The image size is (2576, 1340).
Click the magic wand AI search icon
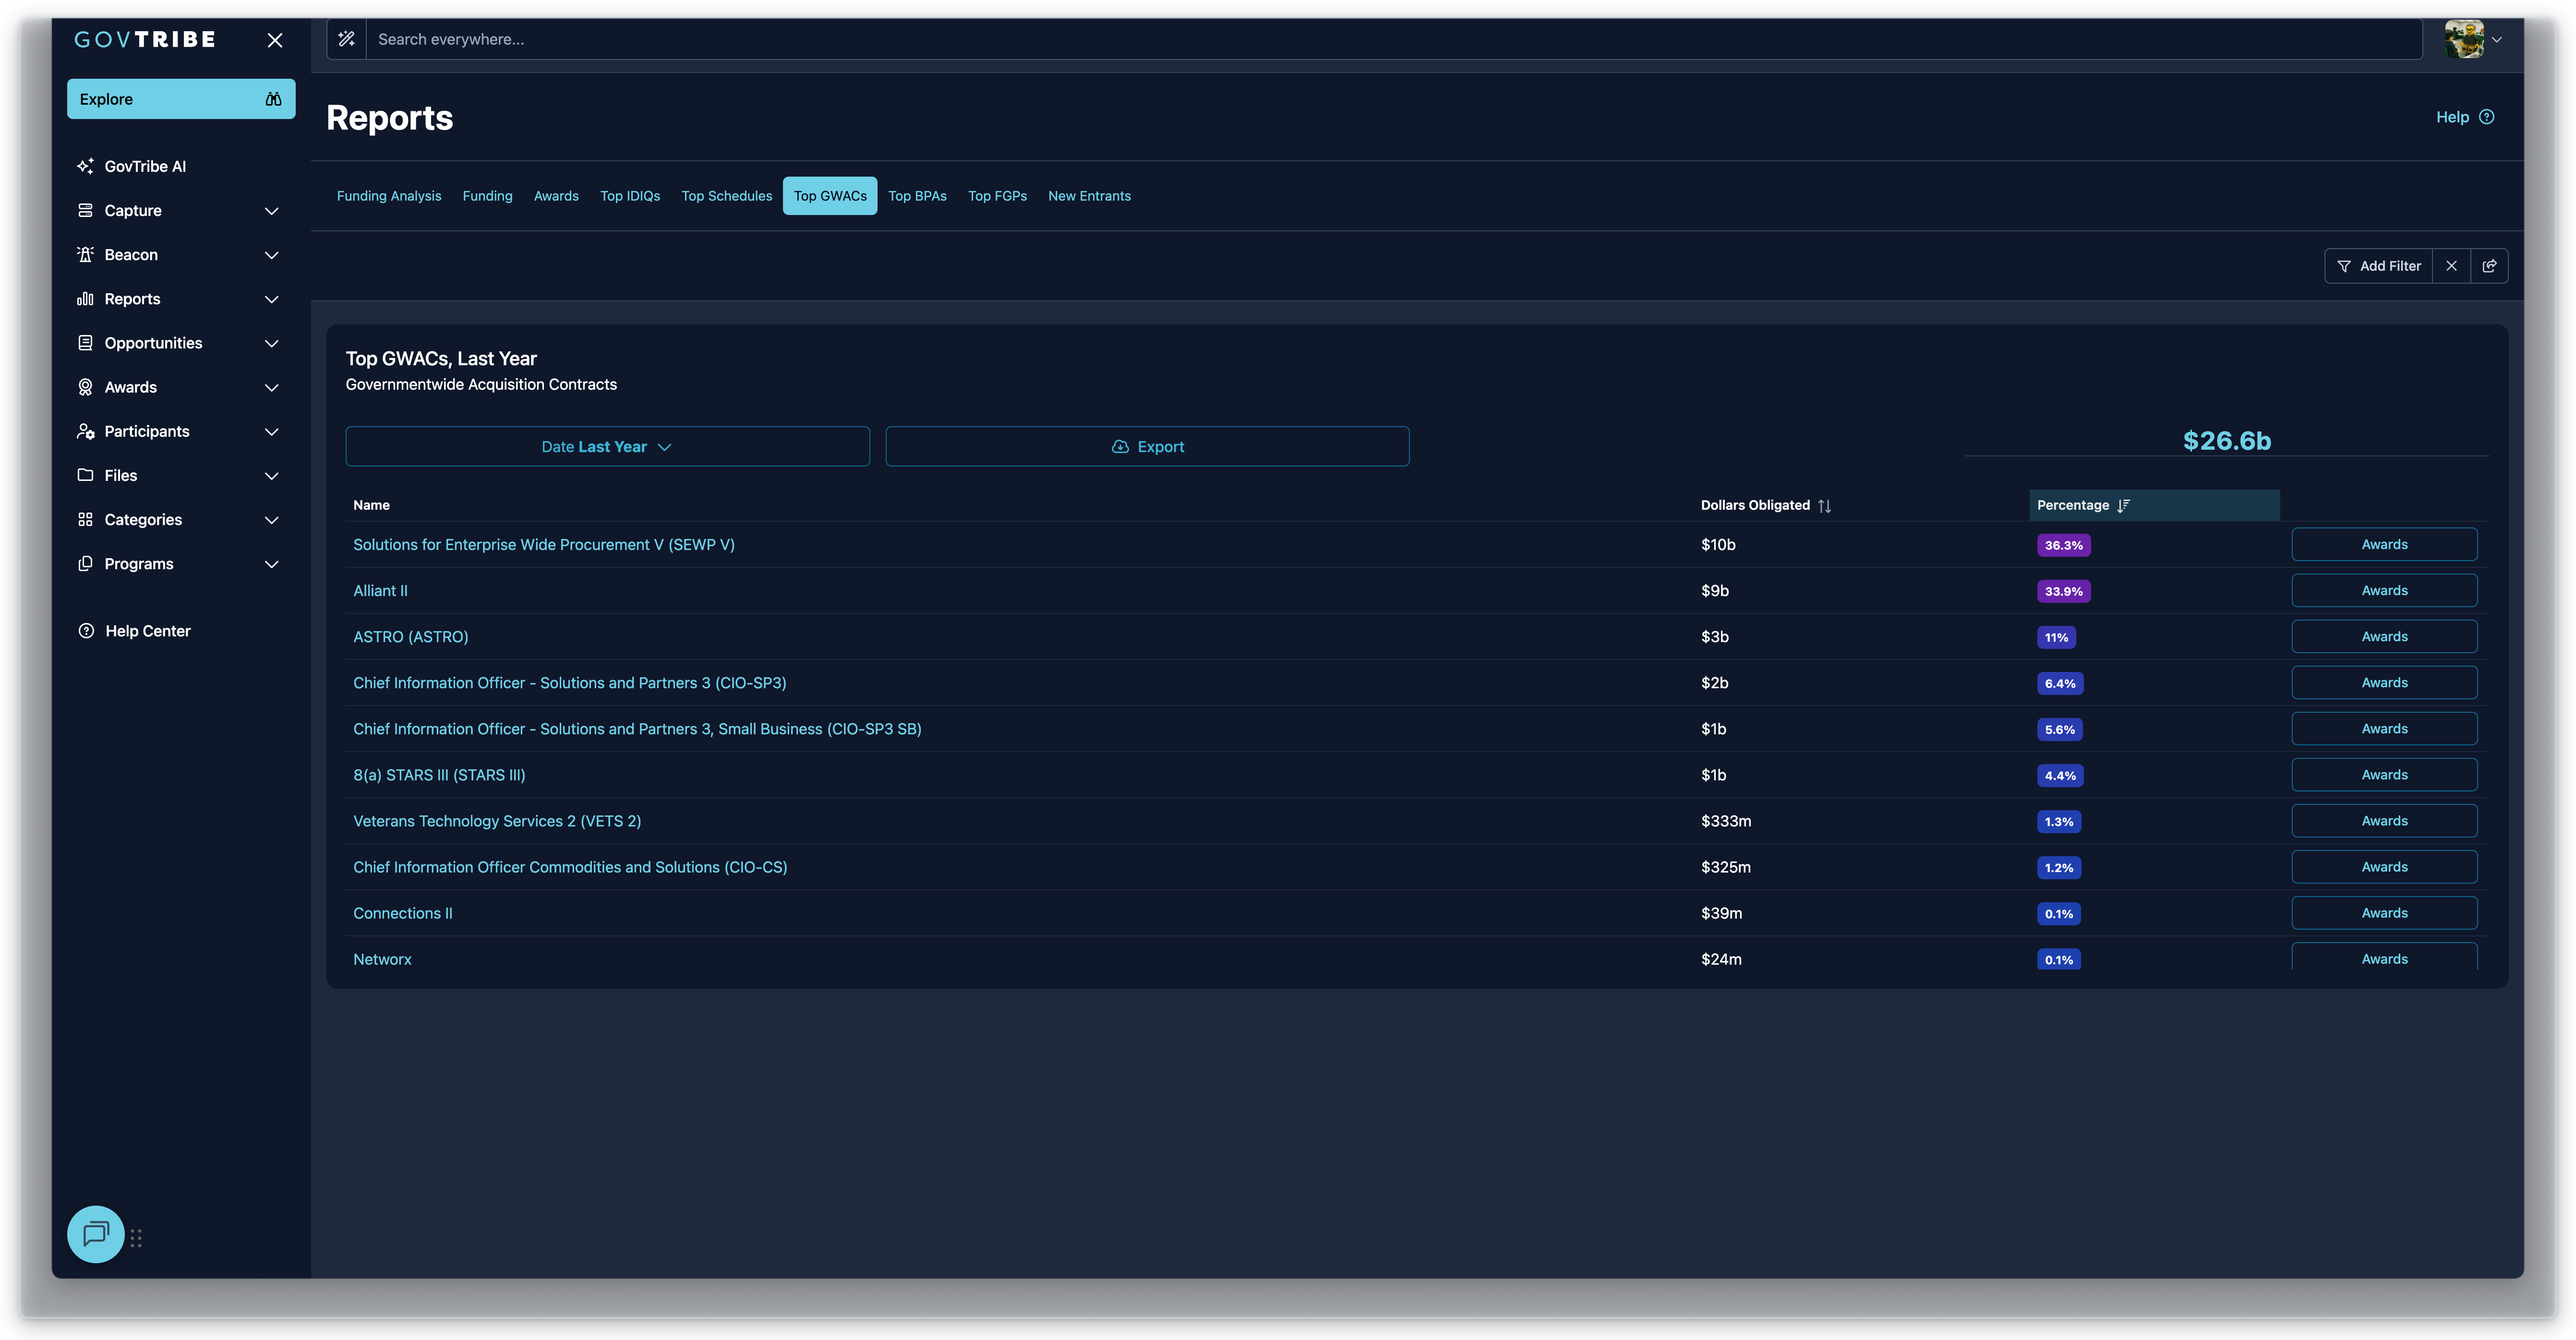pos(346,39)
